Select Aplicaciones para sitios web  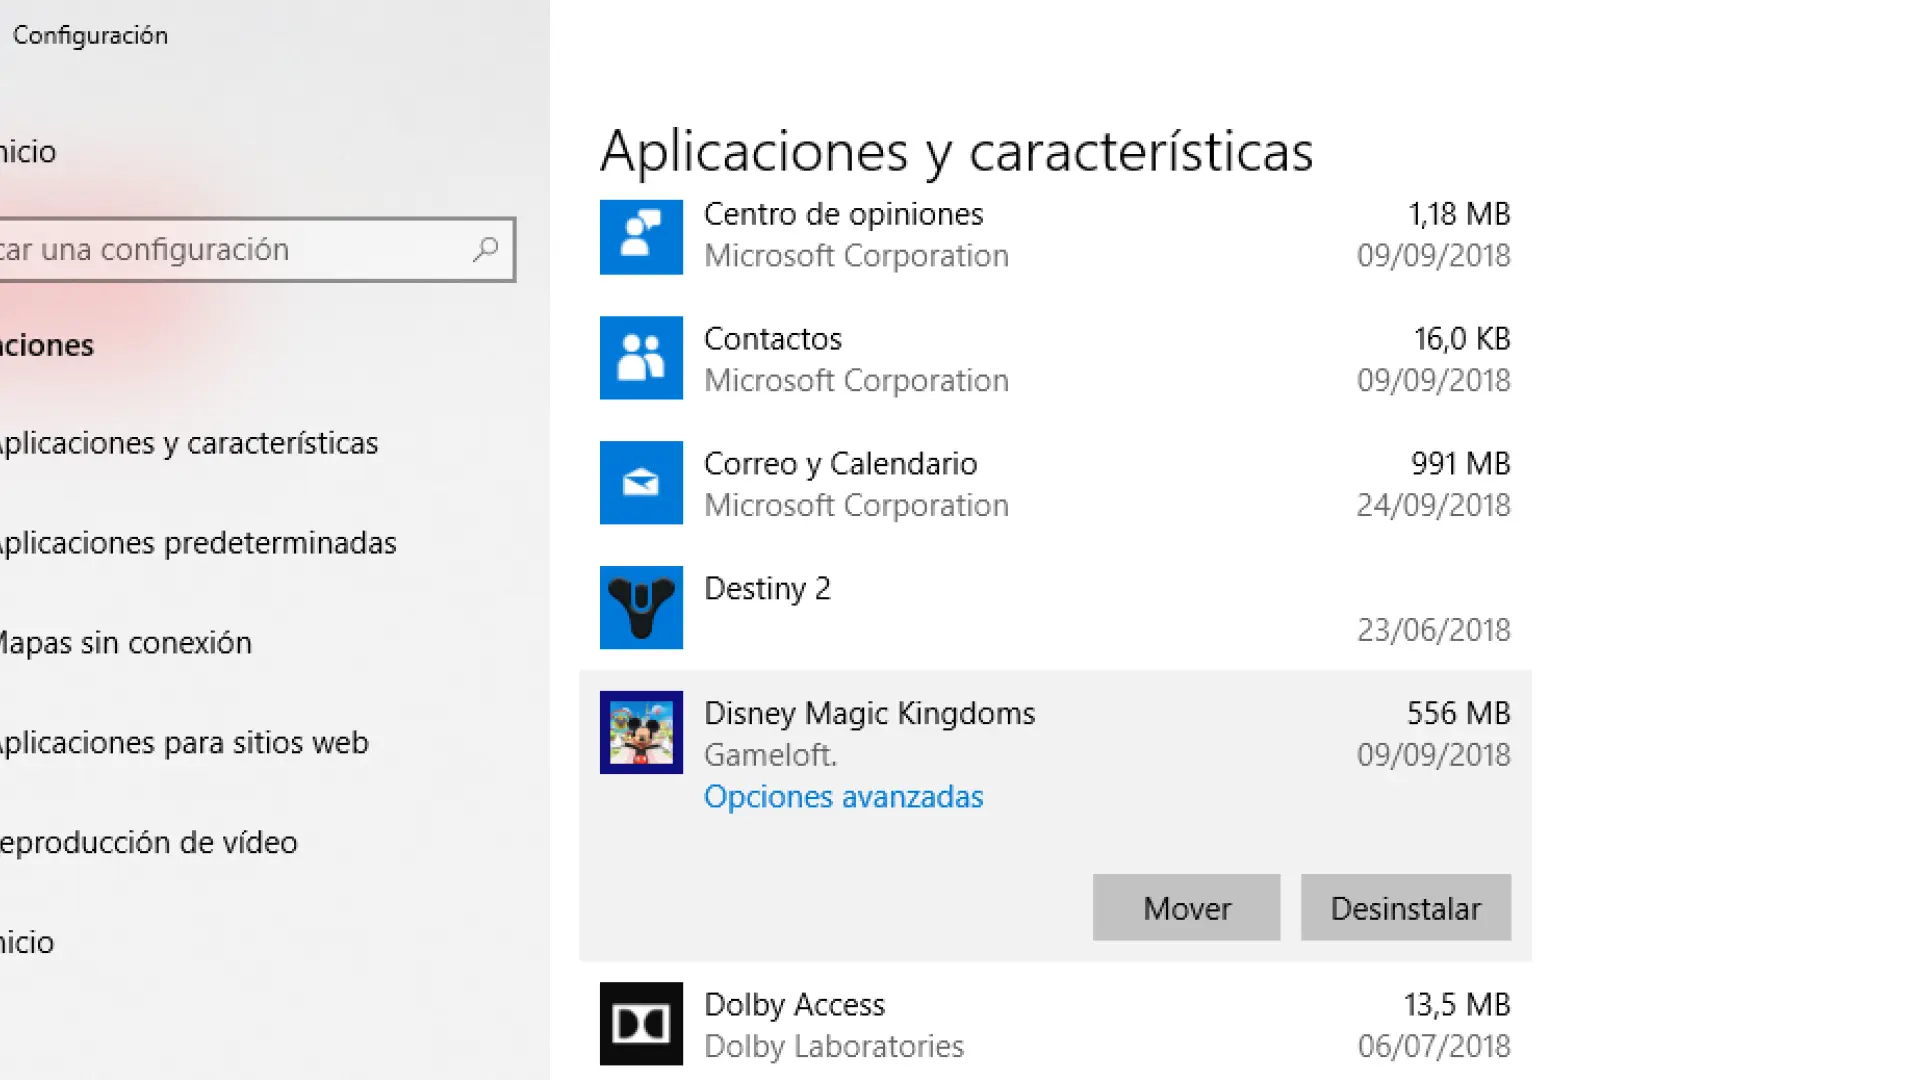click(183, 743)
